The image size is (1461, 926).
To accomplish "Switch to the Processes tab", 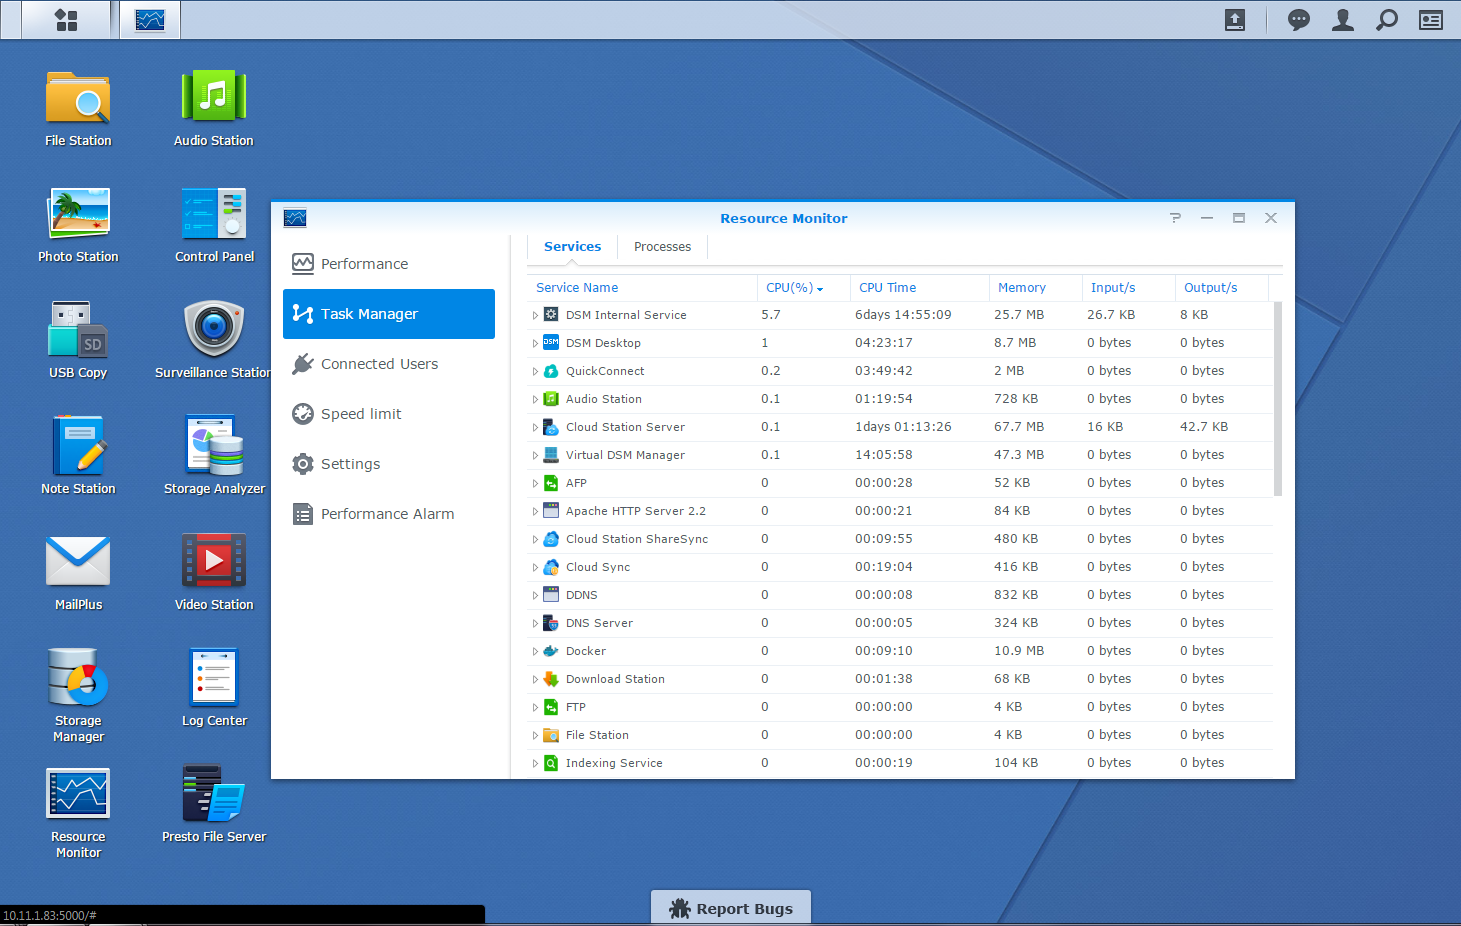I will pos(662,247).
